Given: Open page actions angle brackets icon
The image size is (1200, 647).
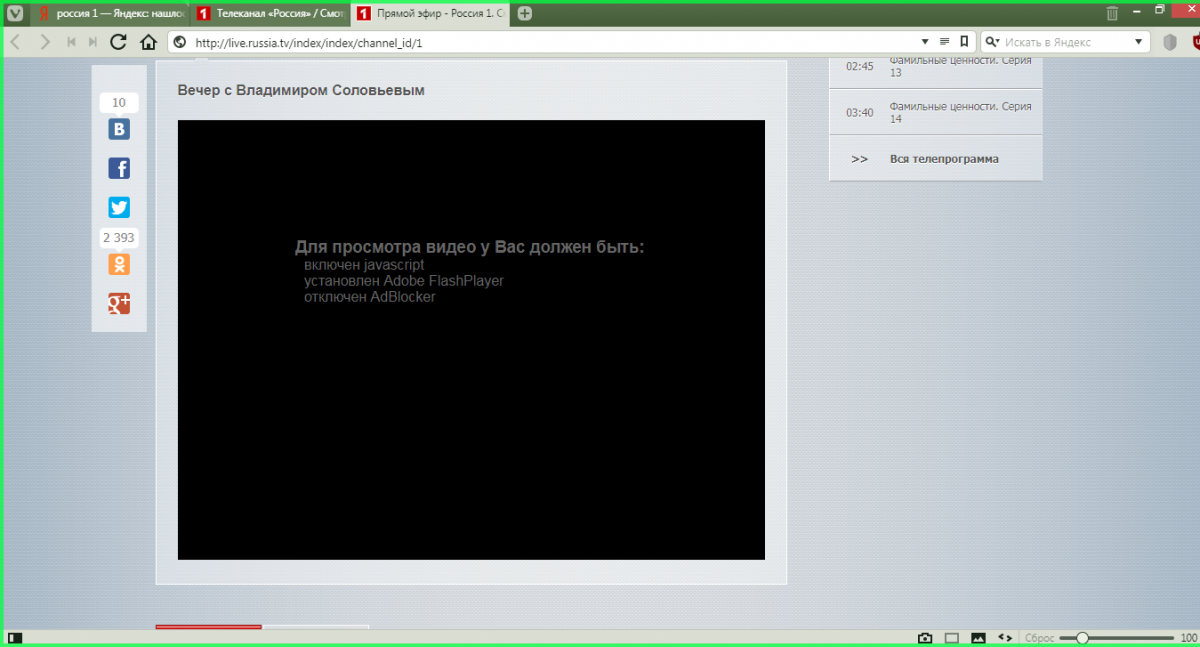Looking at the screenshot, I should (1005, 638).
